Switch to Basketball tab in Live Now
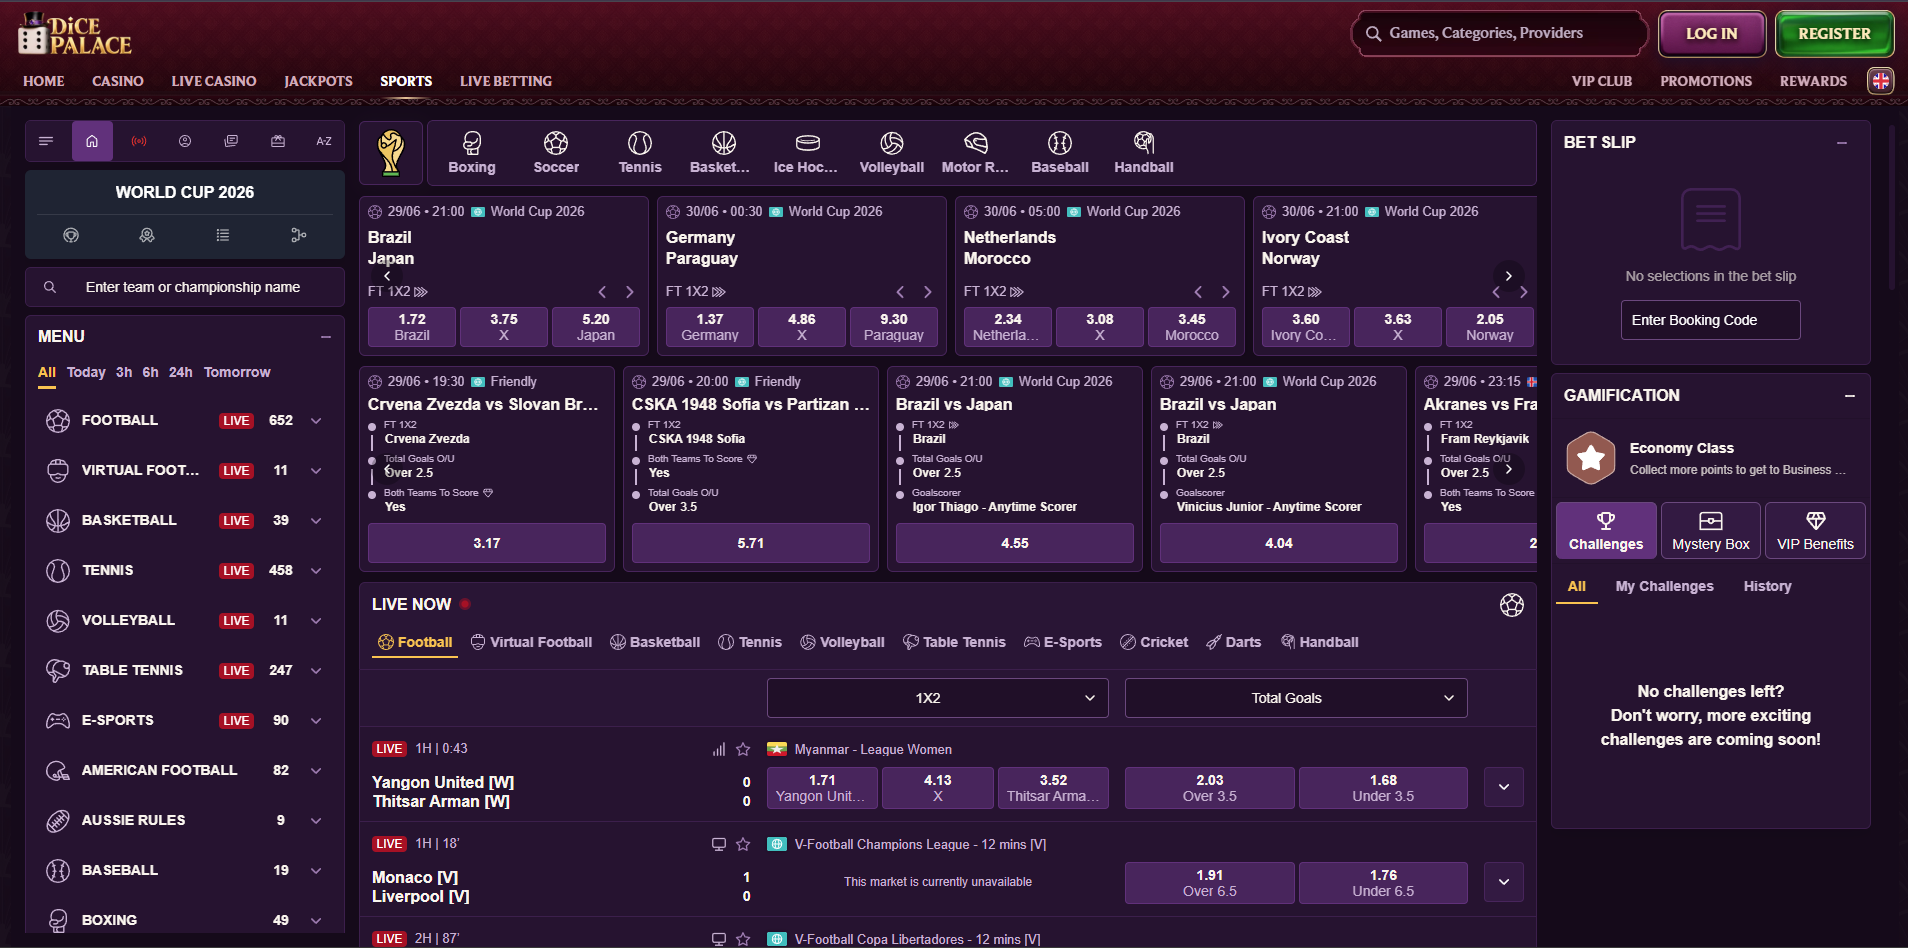Image resolution: width=1908 pixels, height=948 pixels. pyautogui.click(x=655, y=642)
